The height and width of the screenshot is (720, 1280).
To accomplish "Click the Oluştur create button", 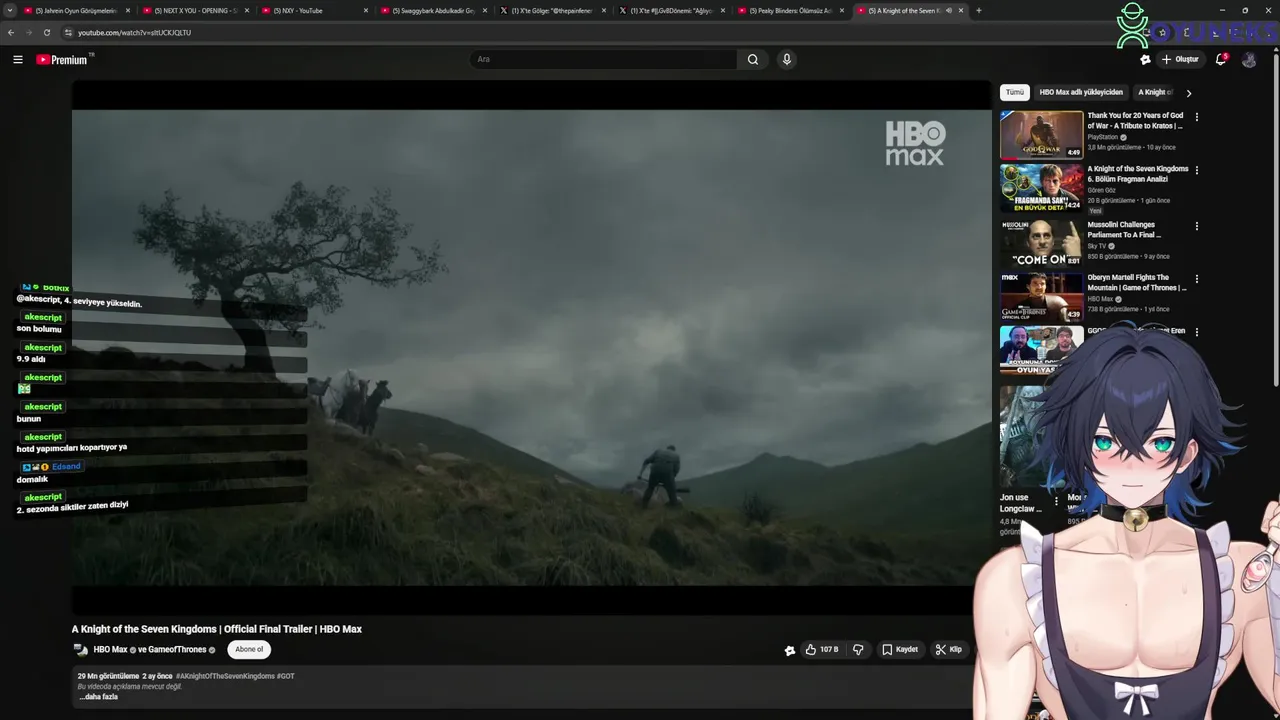I will pos(1180,59).
